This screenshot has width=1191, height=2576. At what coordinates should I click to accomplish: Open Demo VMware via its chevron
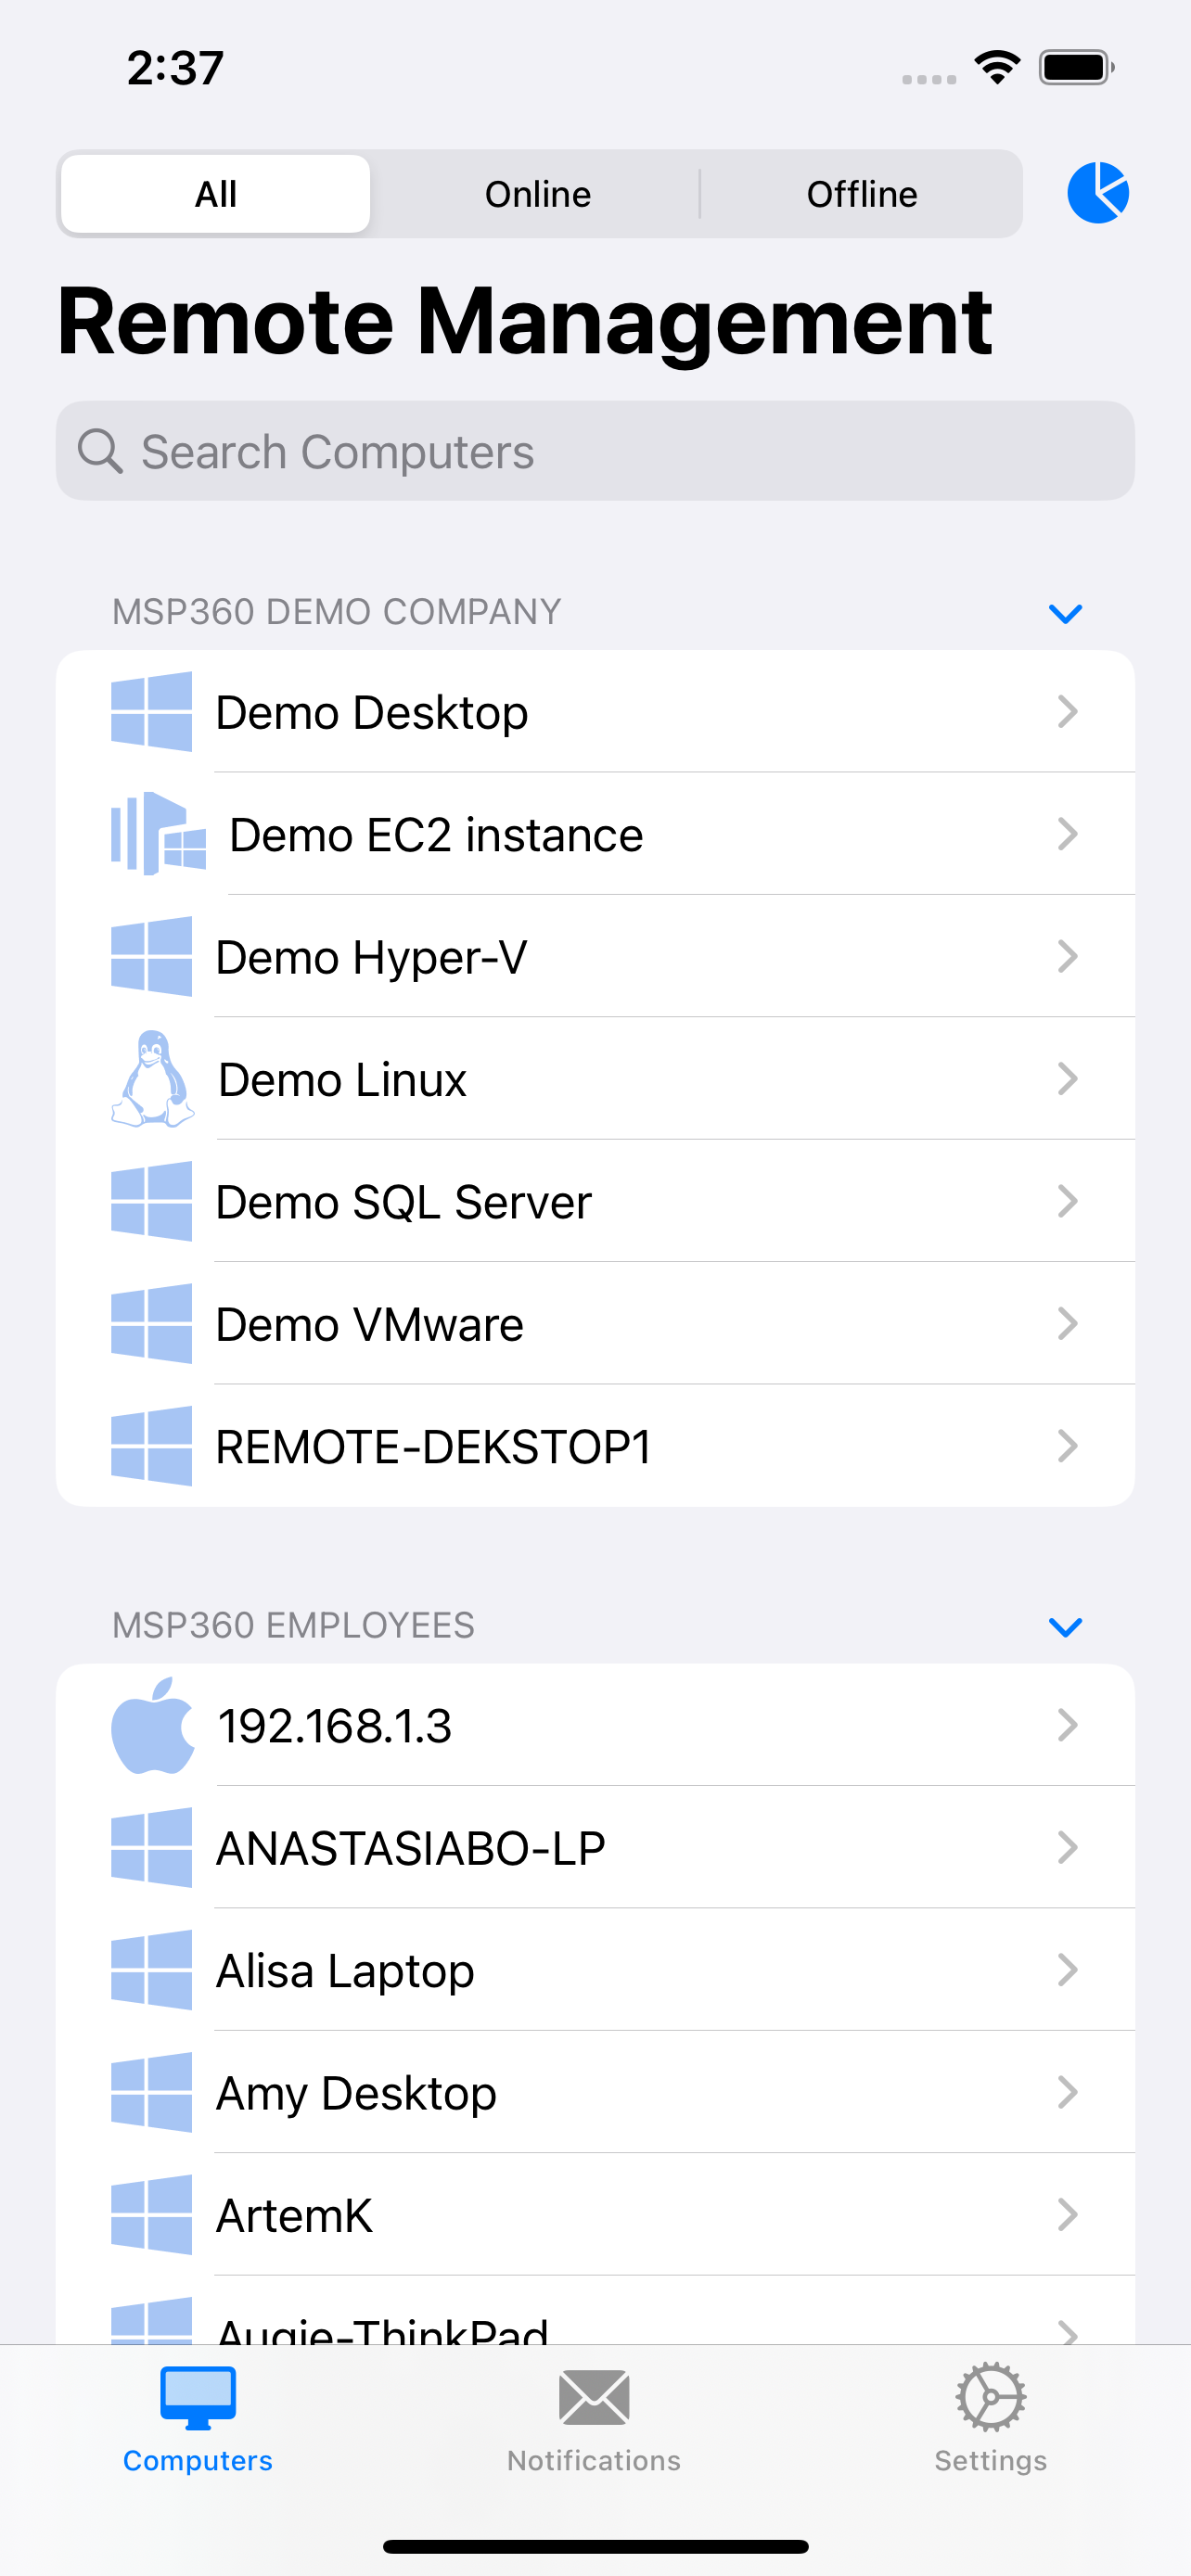click(x=1067, y=1323)
